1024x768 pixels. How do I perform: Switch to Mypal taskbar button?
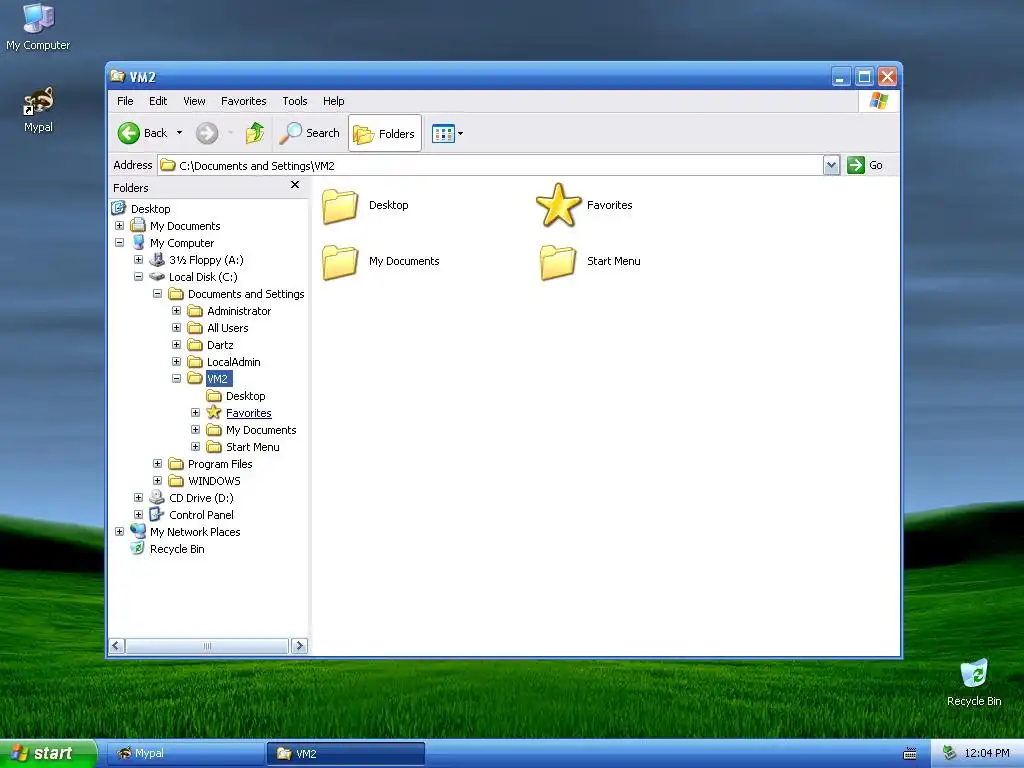tap(185, 753)
